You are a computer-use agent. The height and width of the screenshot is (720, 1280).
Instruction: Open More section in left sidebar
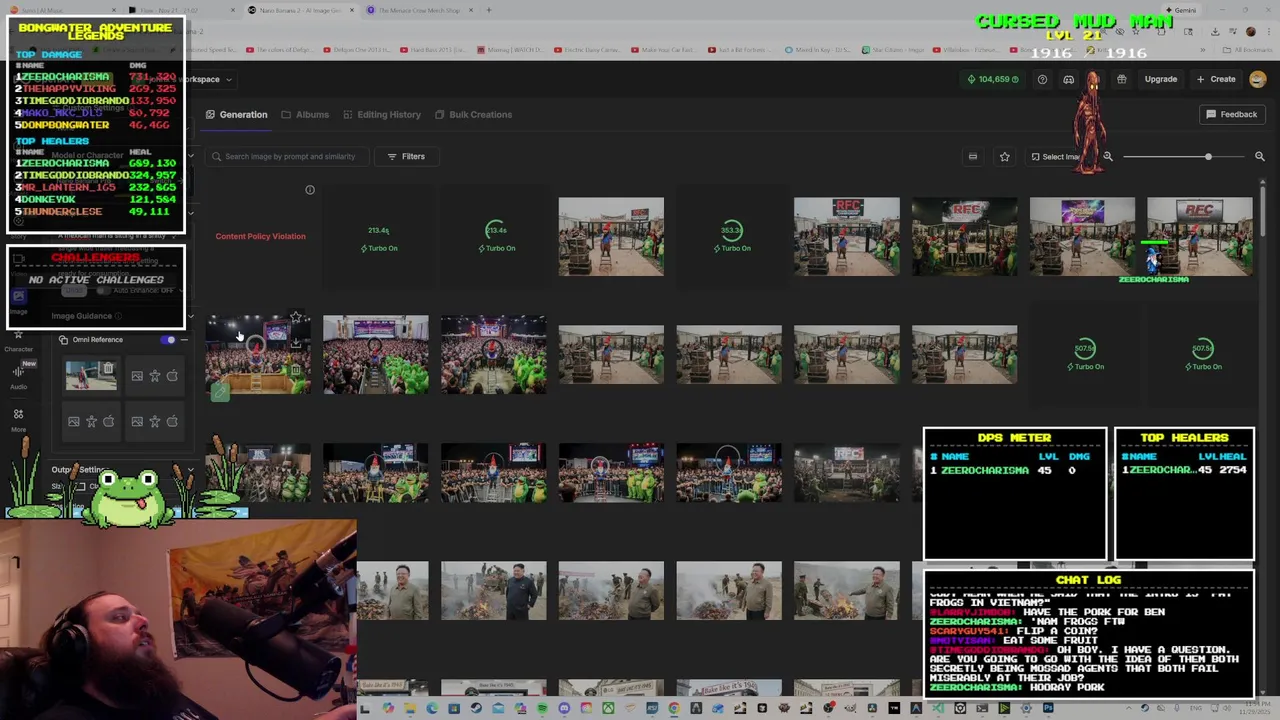pyautogui.click(x=18, y=419)
